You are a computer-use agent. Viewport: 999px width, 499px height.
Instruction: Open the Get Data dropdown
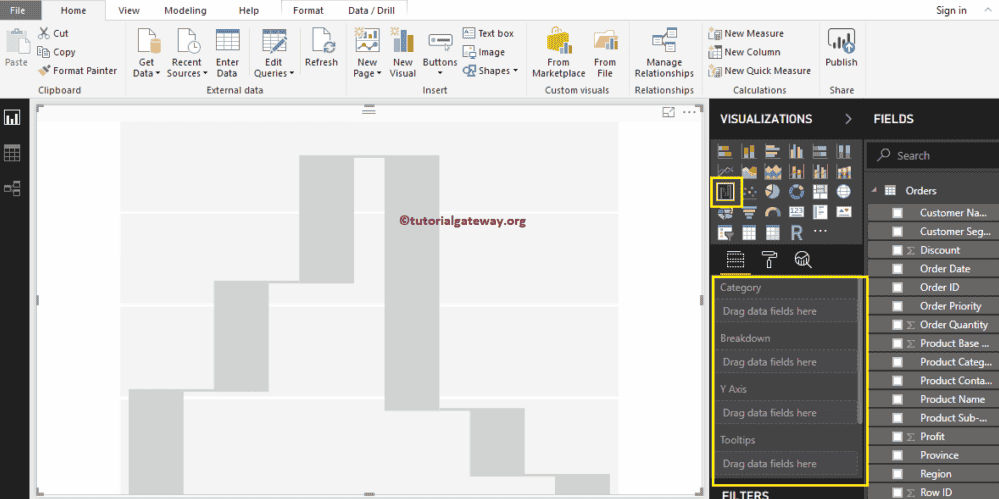[147, 53]
